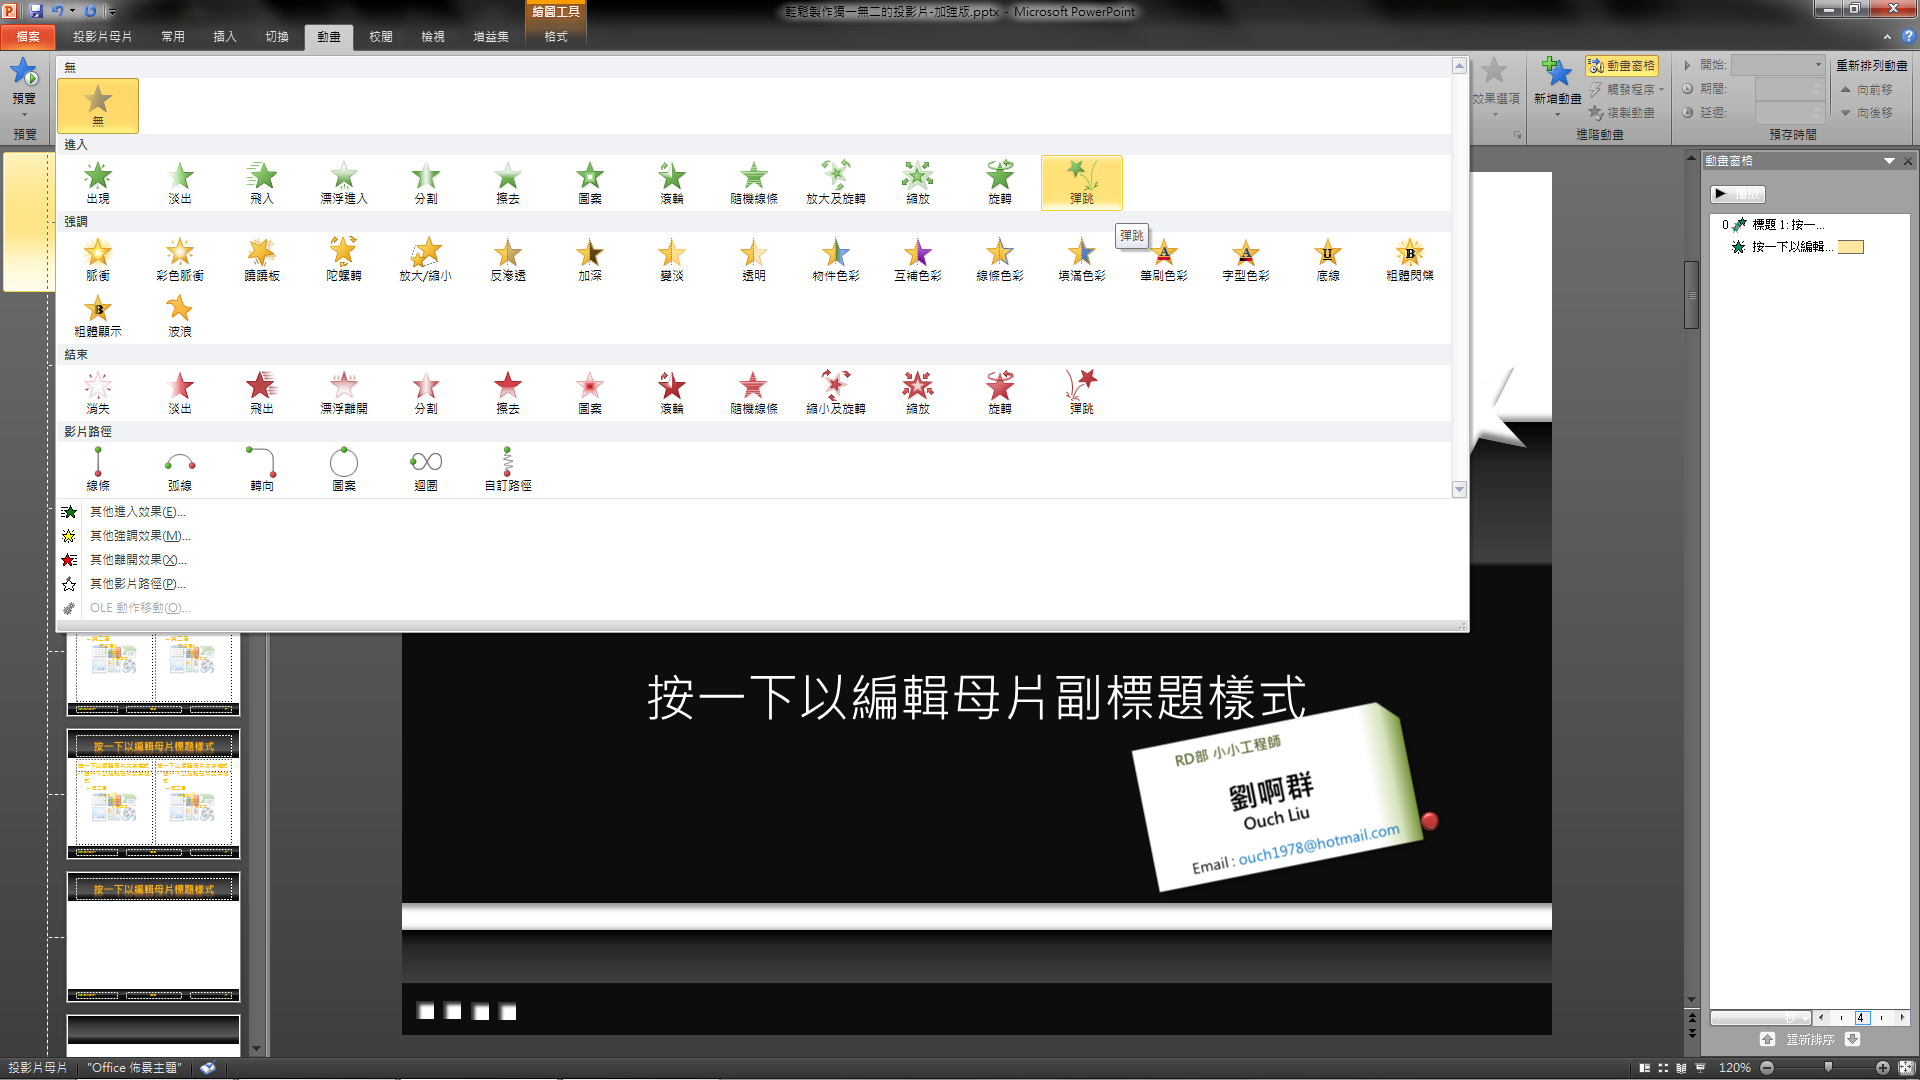Viewport: 1920px width, 1080px height.
Task: Switch to the 投影片母片 ribbon tab
Action: 103,37
